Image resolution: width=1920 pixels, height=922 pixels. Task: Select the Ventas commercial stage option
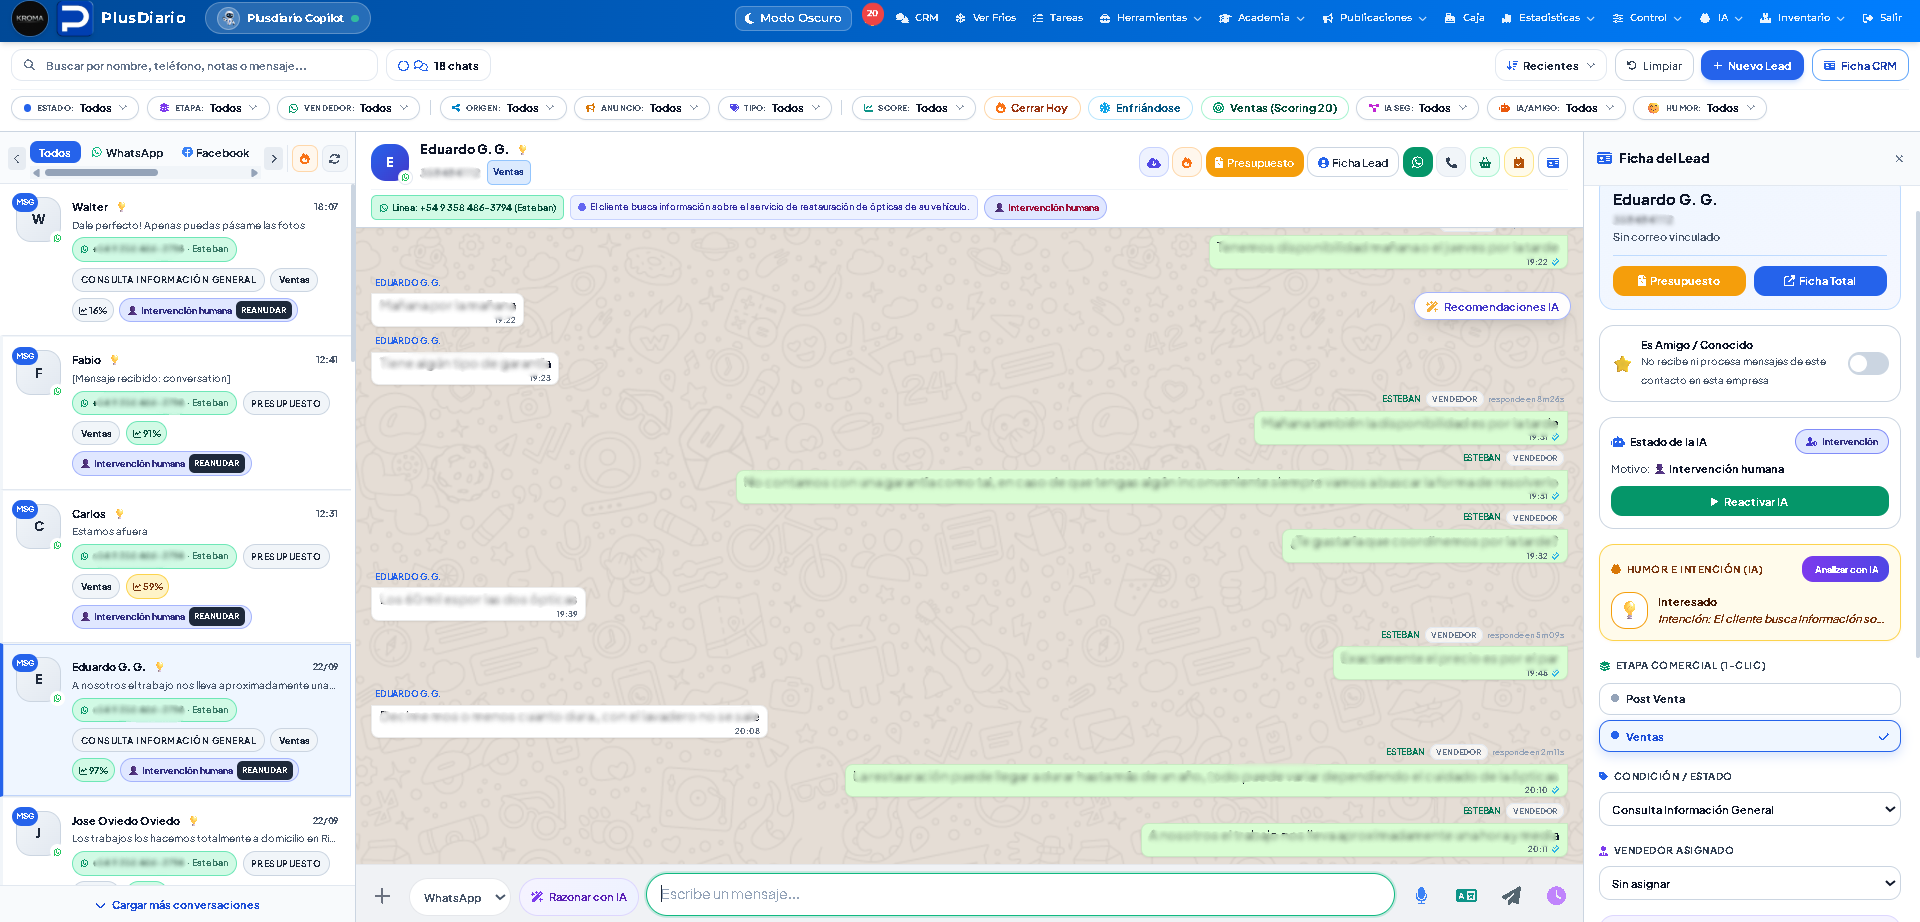click(x=1749, y=737)
